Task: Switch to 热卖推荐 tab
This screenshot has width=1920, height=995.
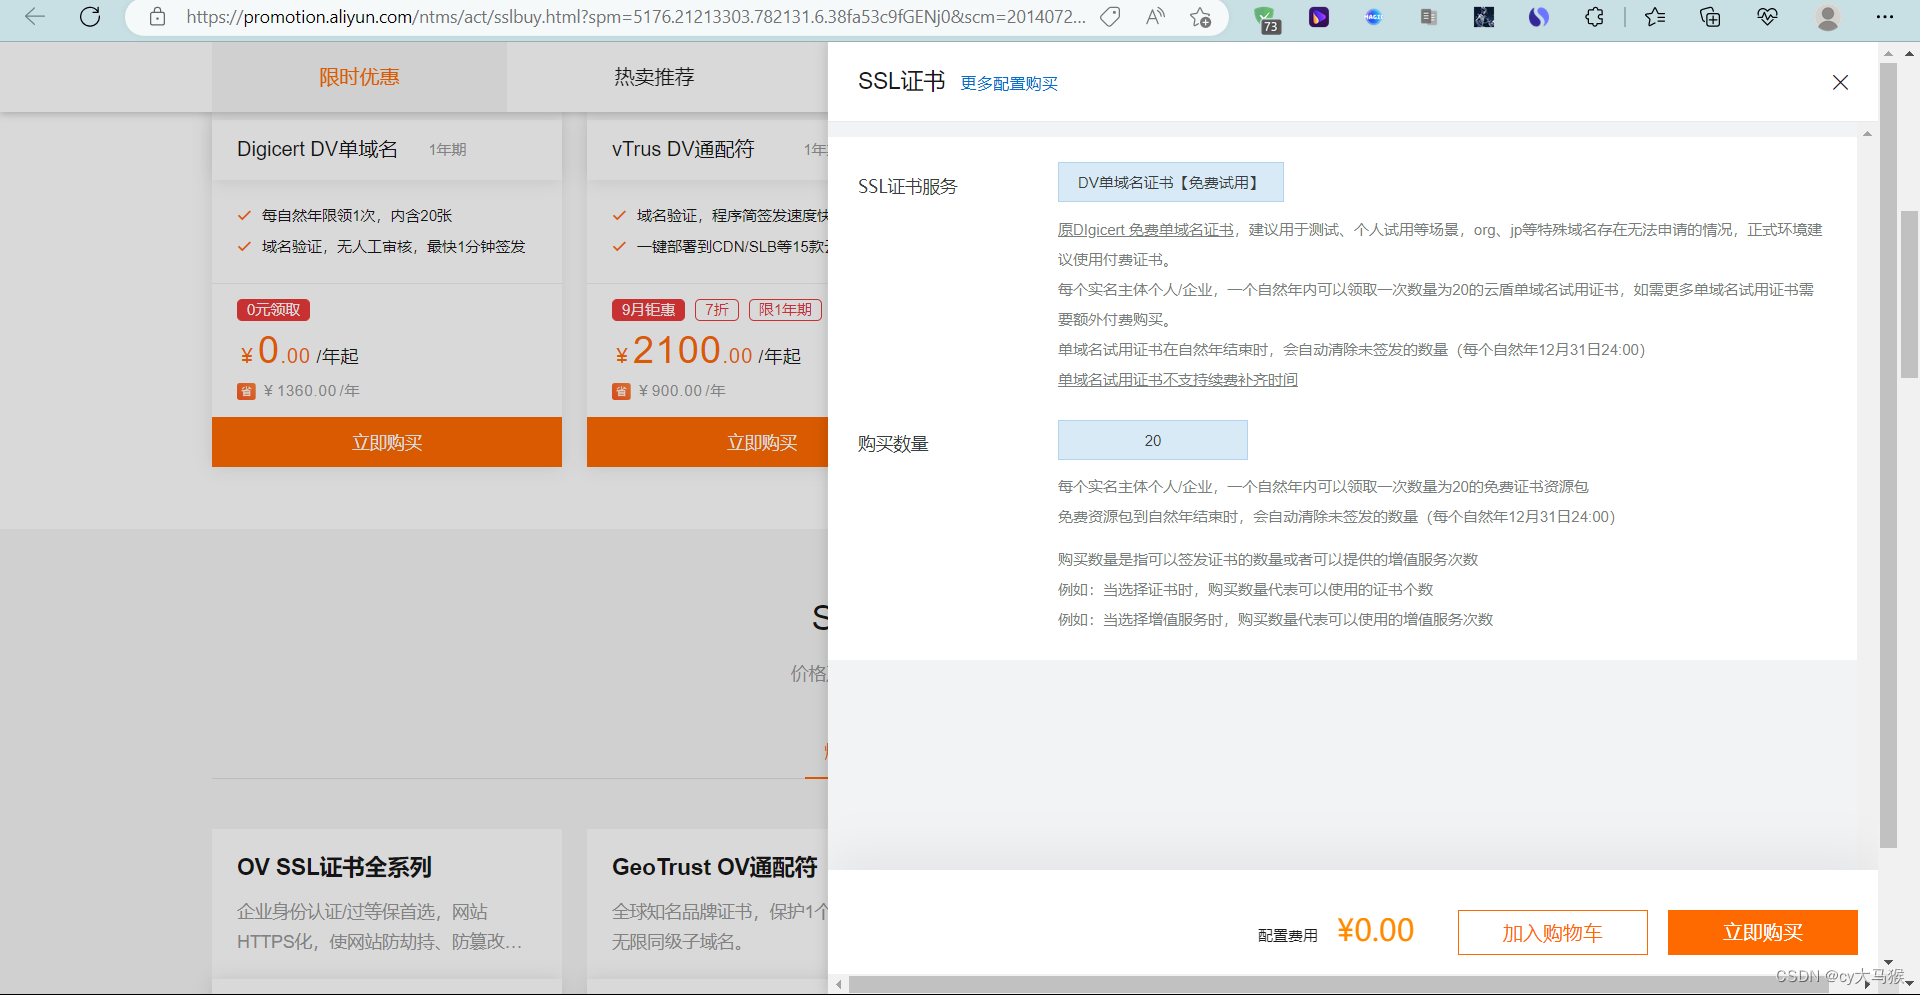Action: click(654, 77)
